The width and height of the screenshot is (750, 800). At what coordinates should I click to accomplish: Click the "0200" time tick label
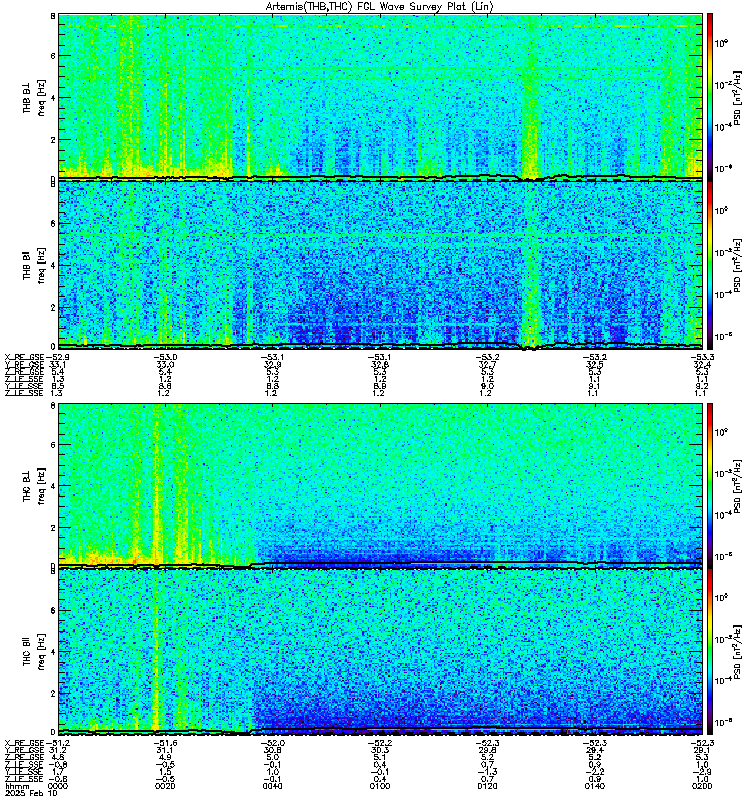[702, 786]
